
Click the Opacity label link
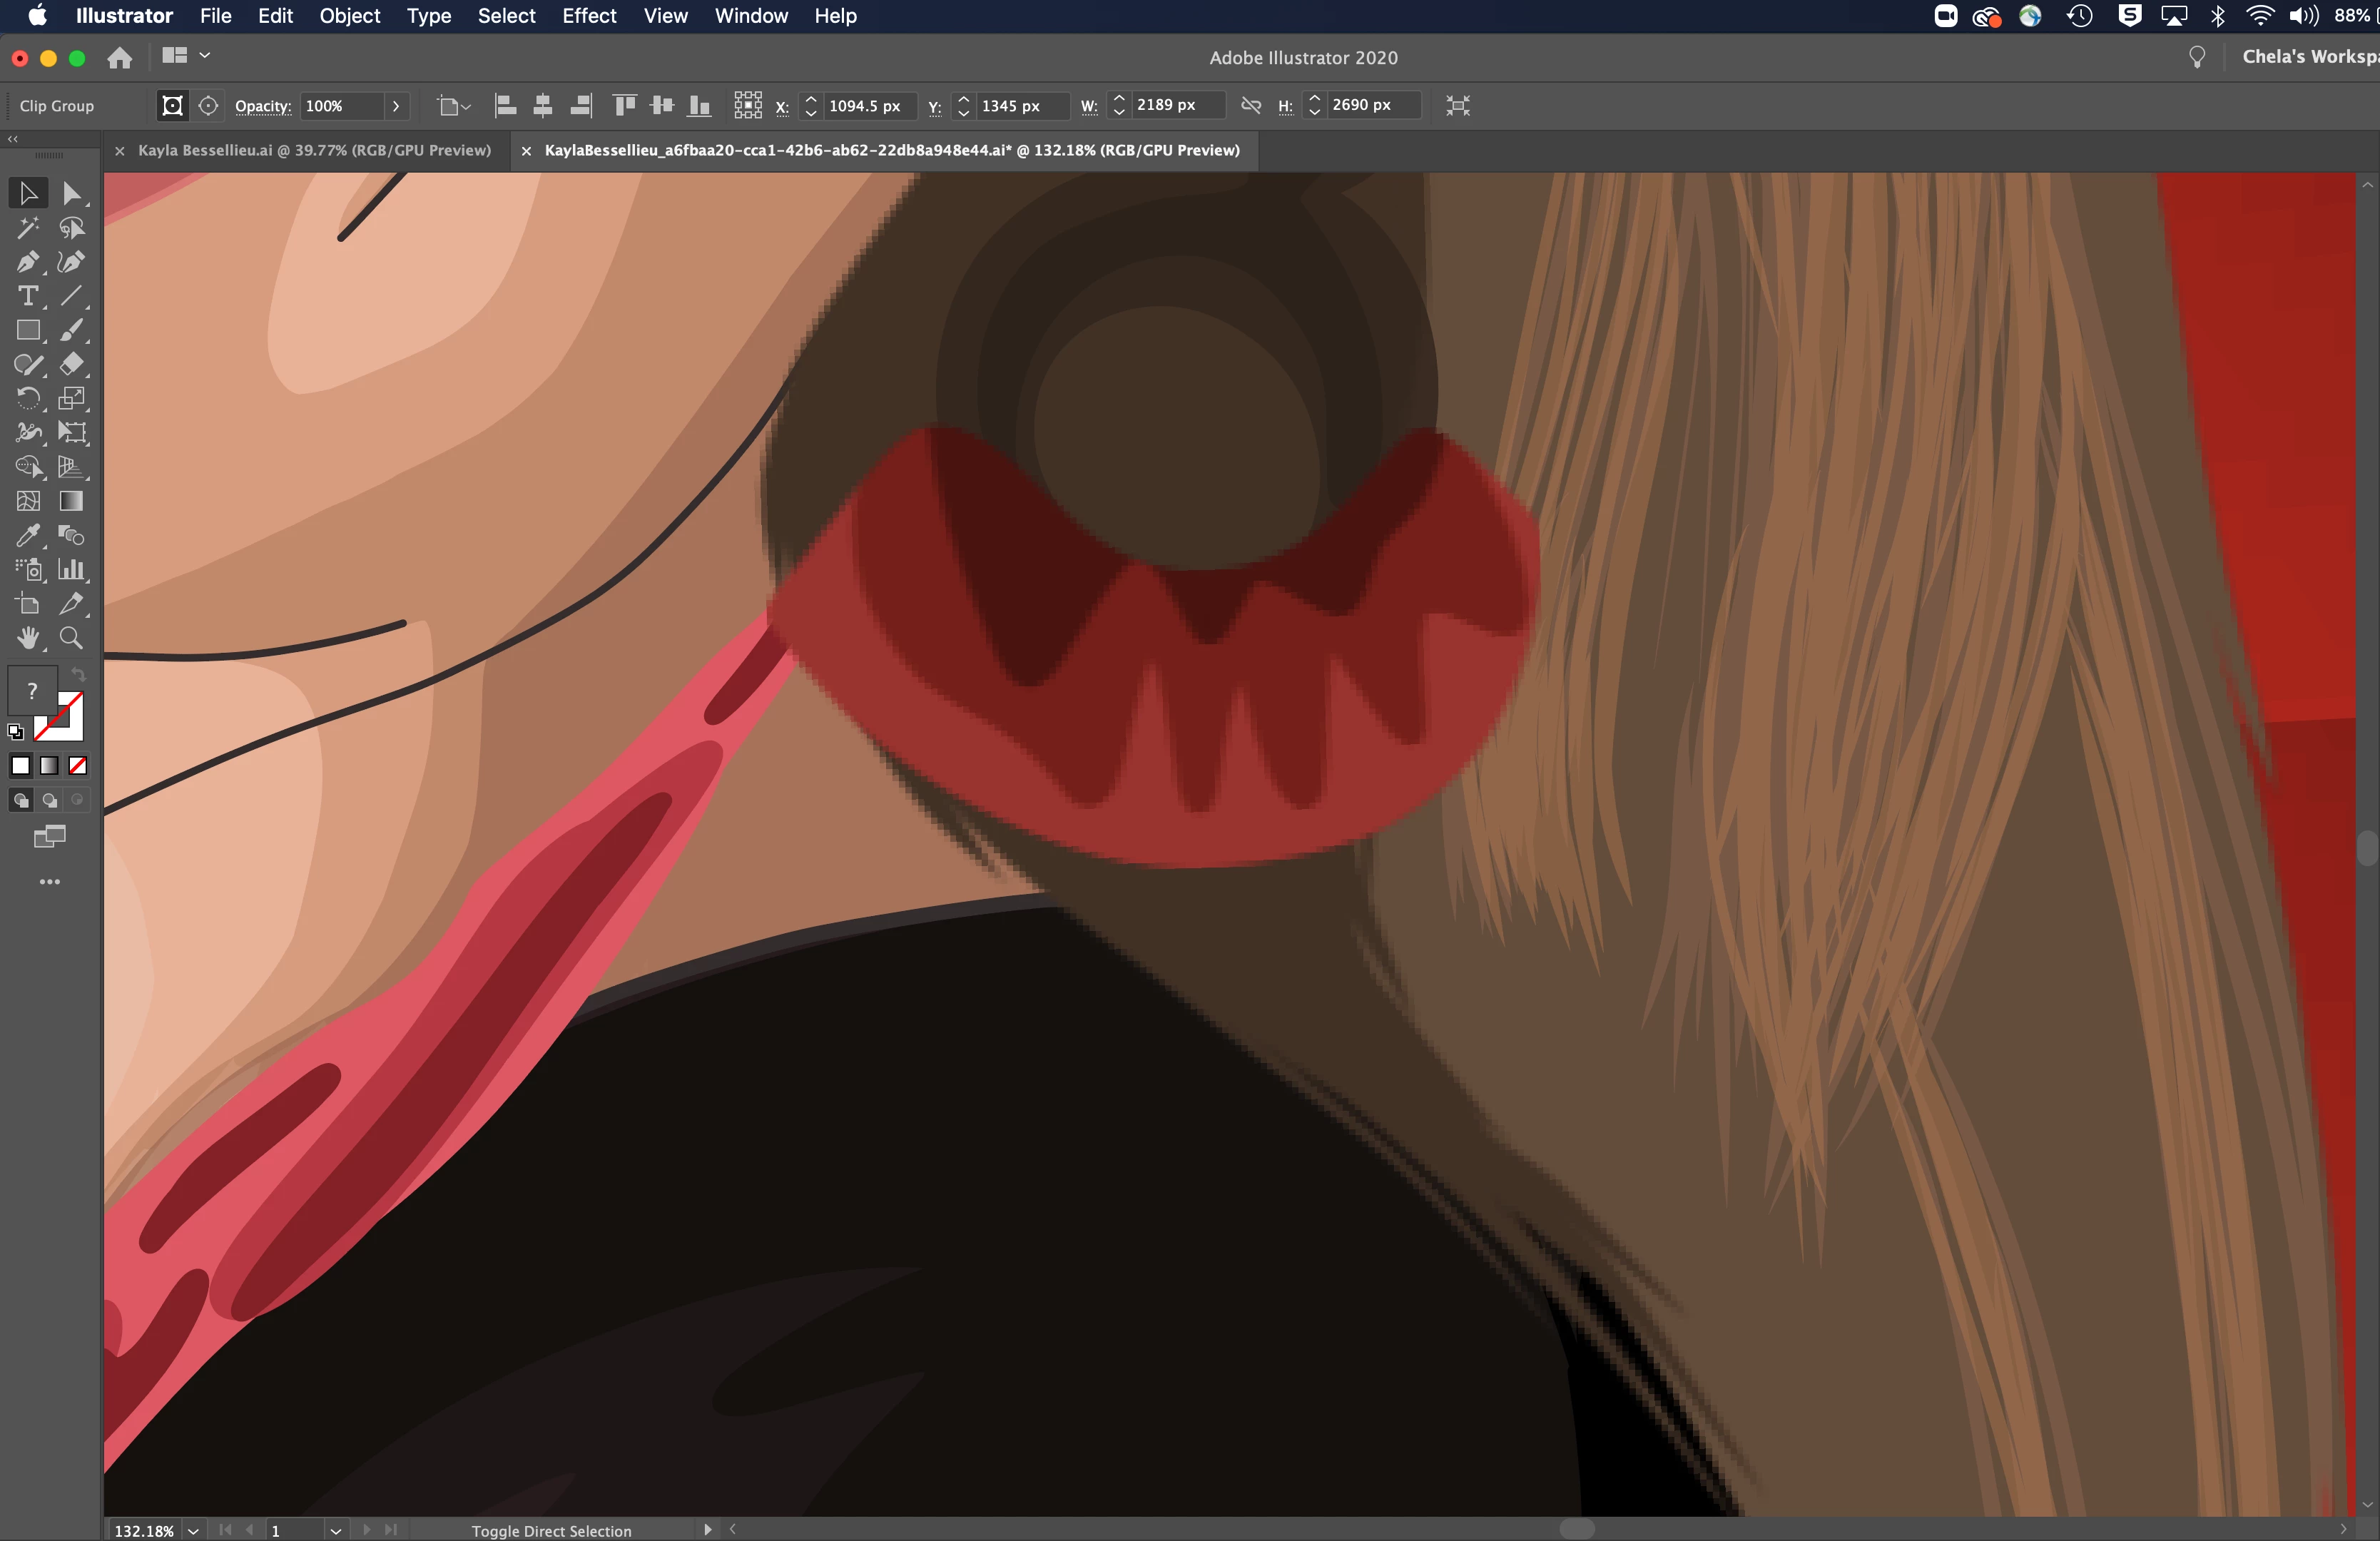[262, 106]
